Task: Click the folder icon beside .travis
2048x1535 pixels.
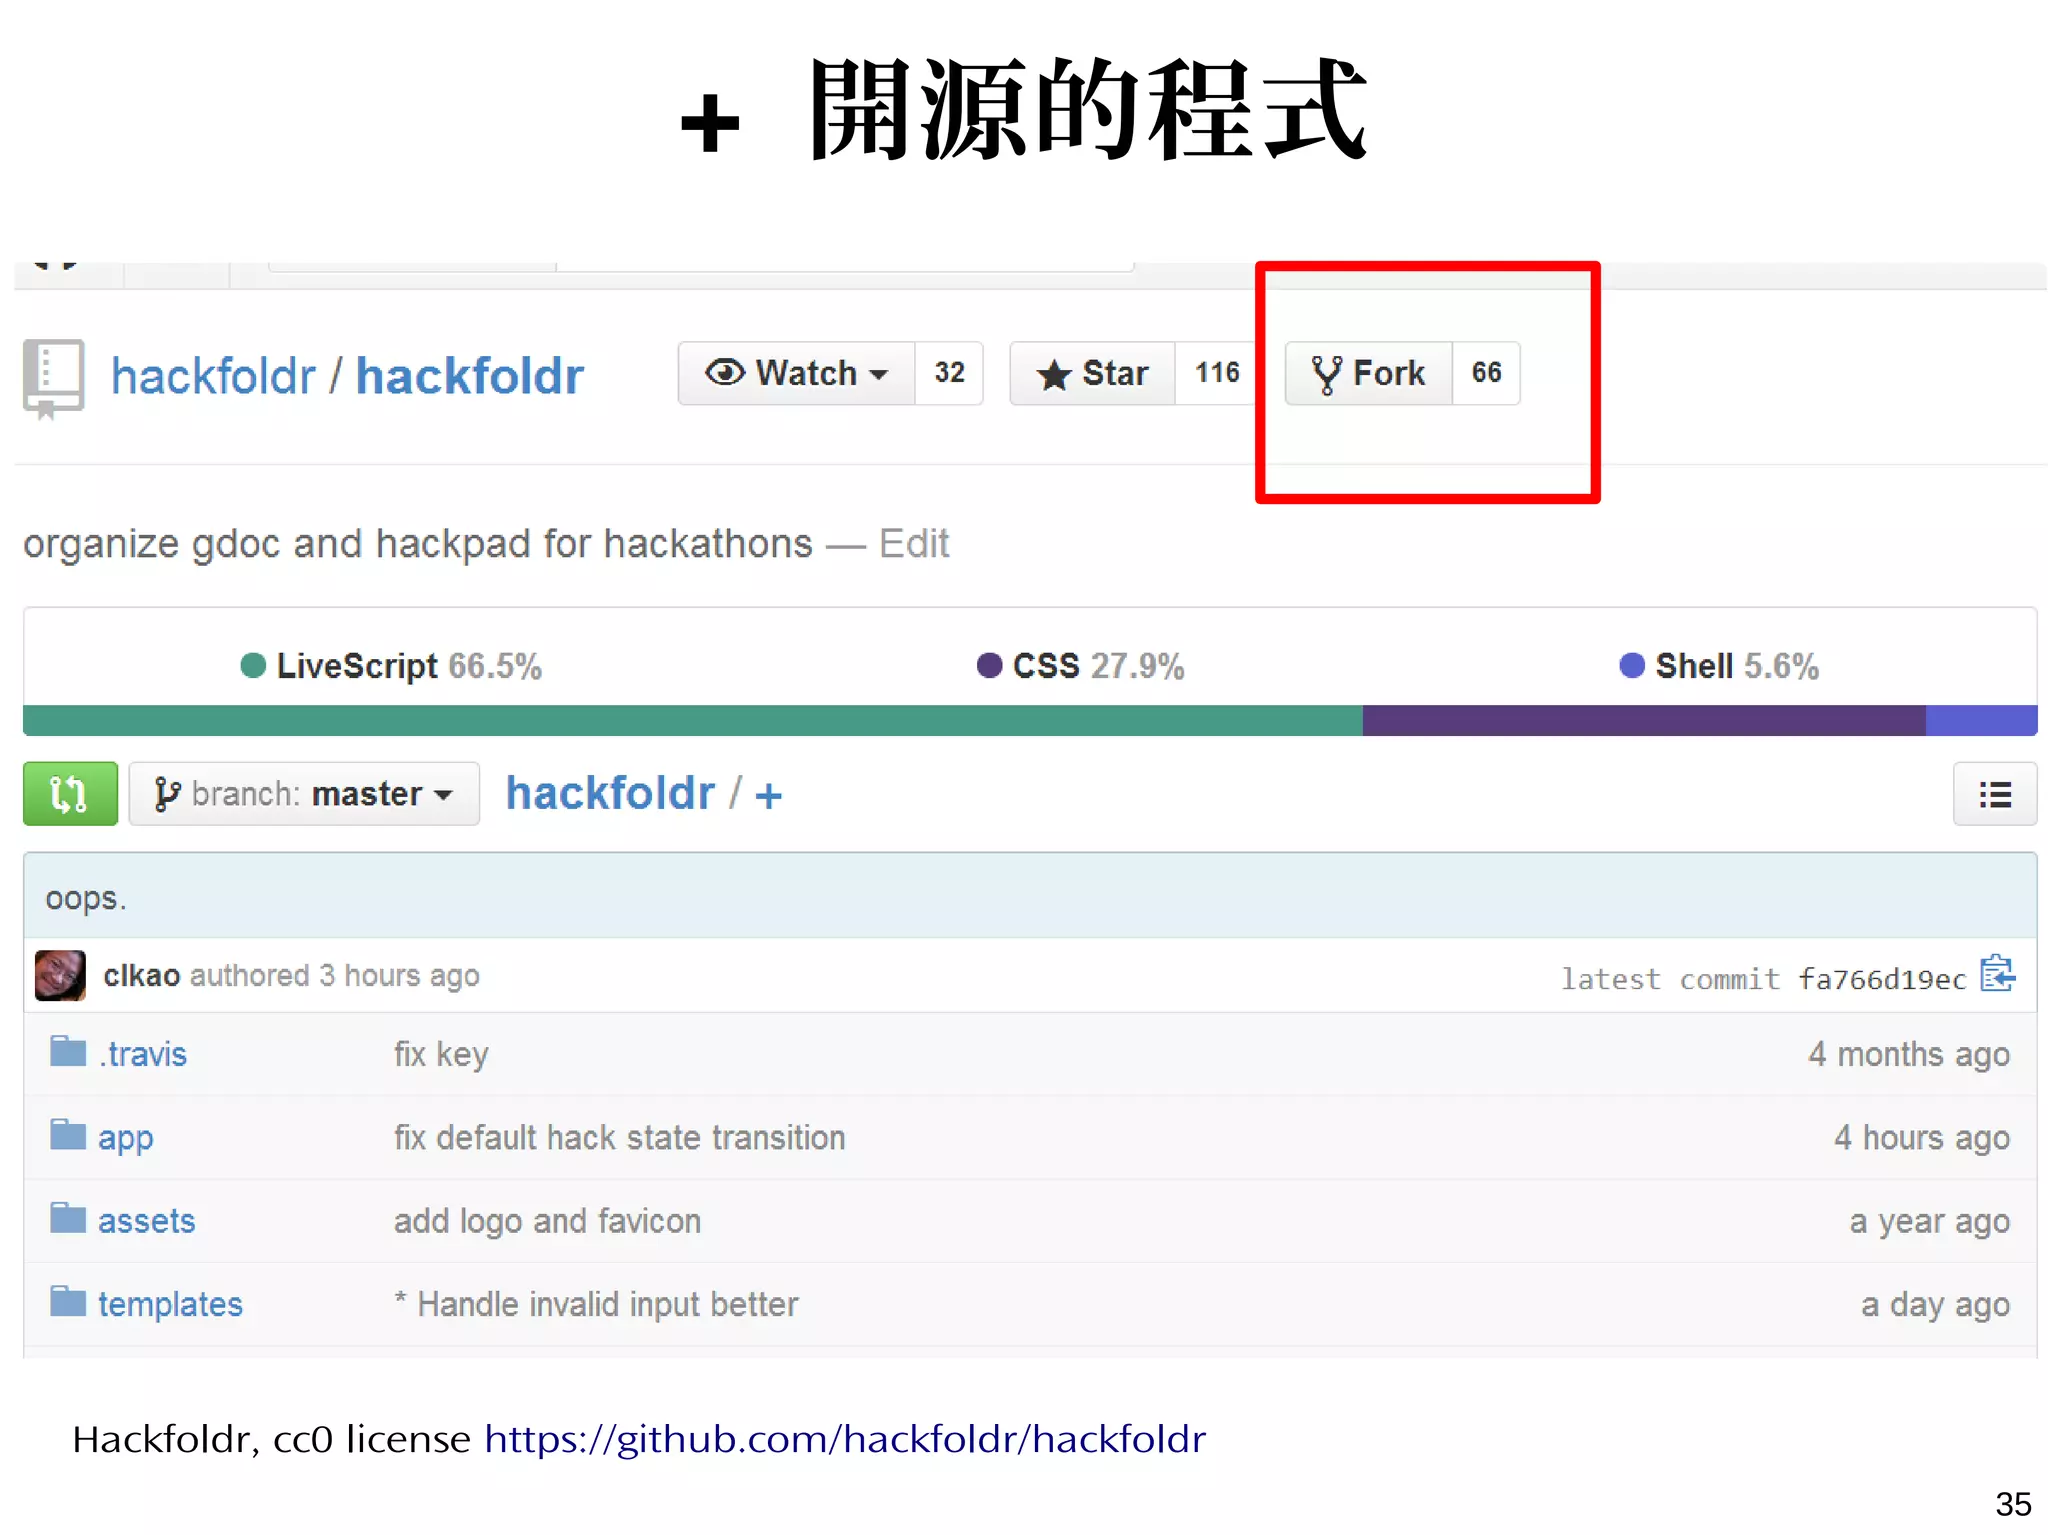Action: [68, 1051]
